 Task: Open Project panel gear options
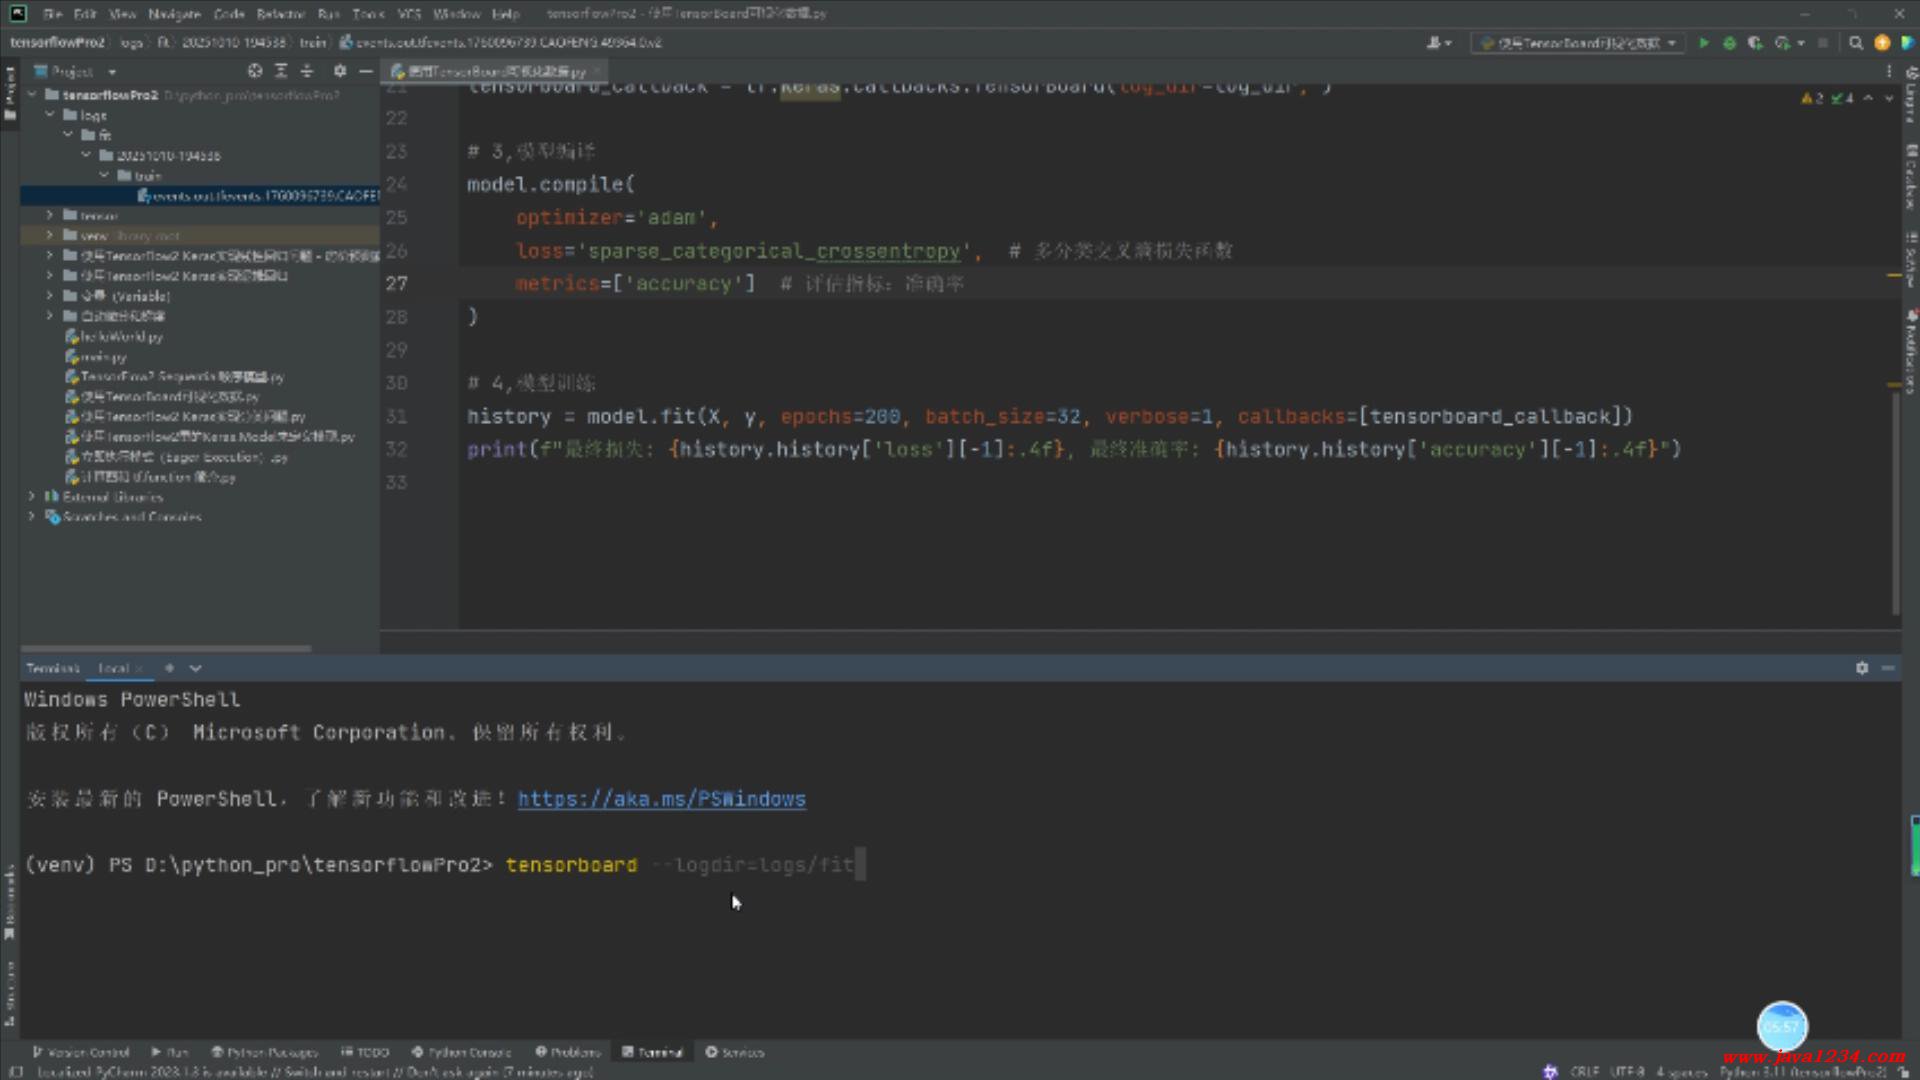pos(340,71)
